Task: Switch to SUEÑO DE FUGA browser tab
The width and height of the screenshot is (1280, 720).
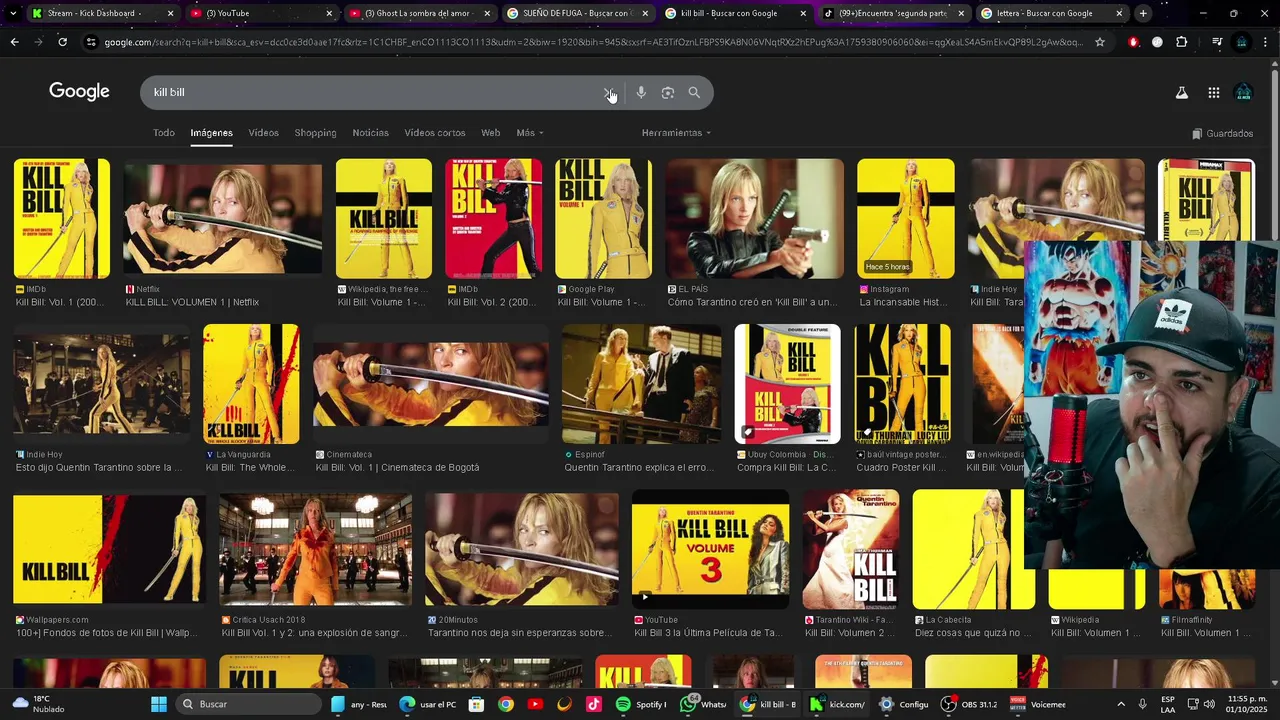Action: 575,13
